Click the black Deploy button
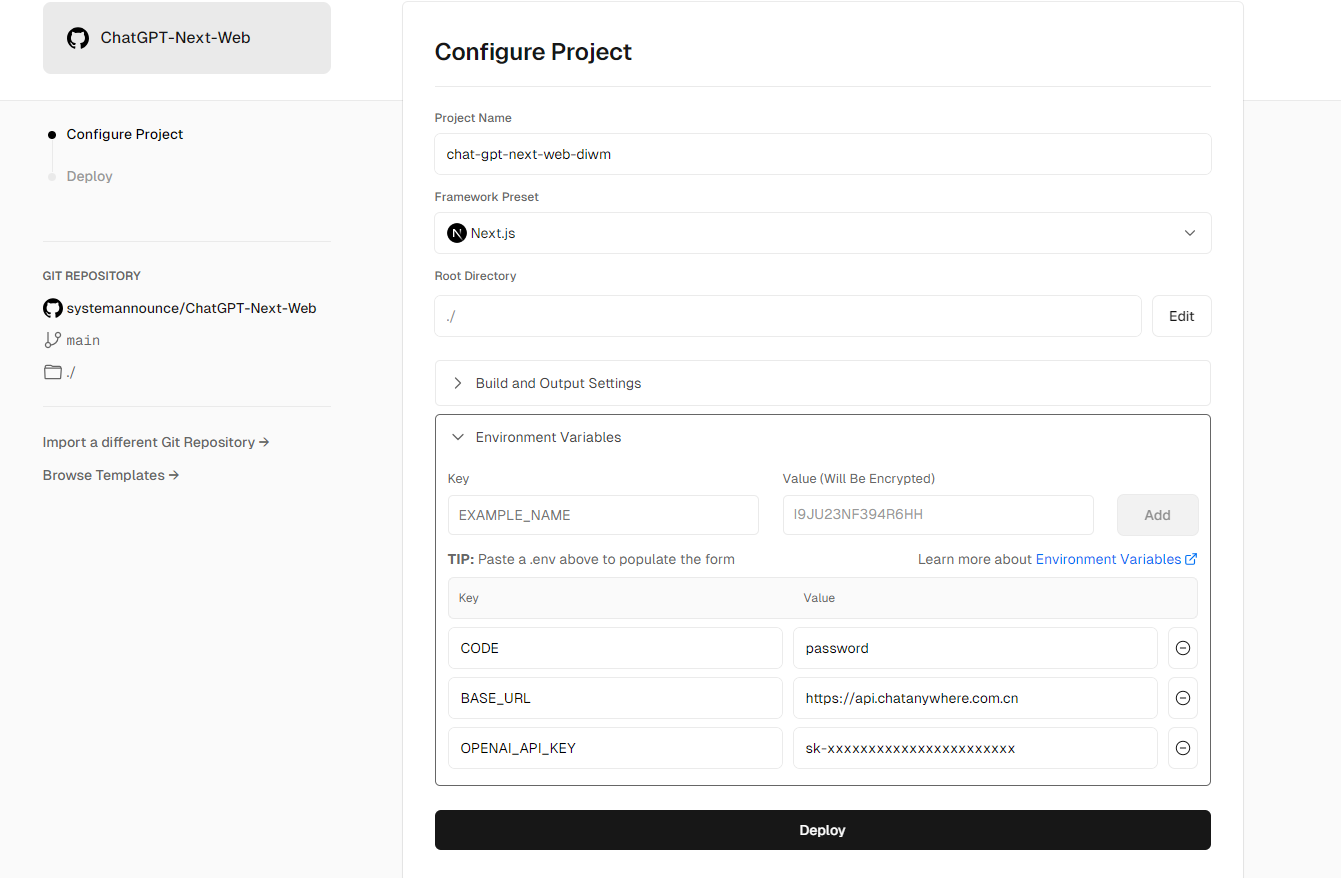 pyautogui.click(x=822, y=830)
